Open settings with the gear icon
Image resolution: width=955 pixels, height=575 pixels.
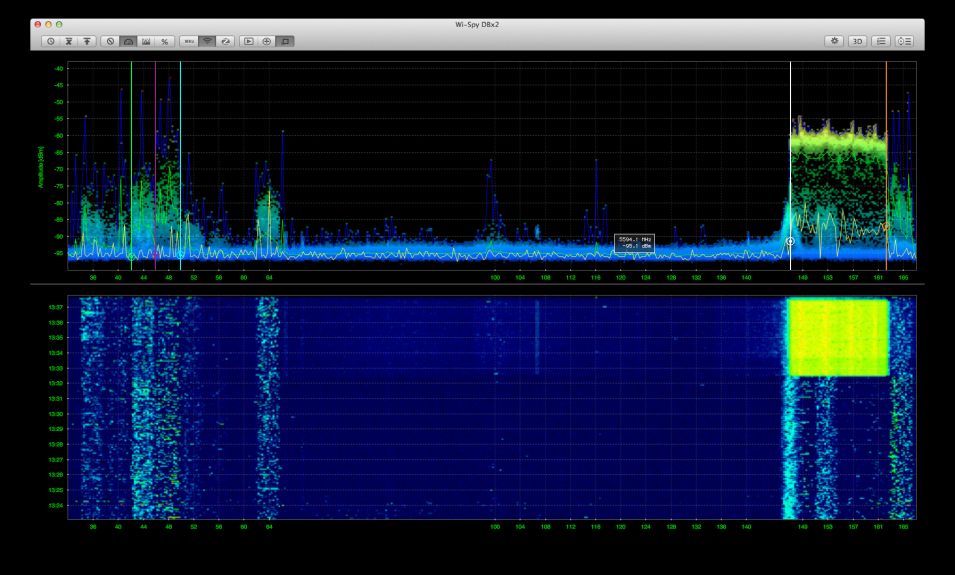pos(833,41)
